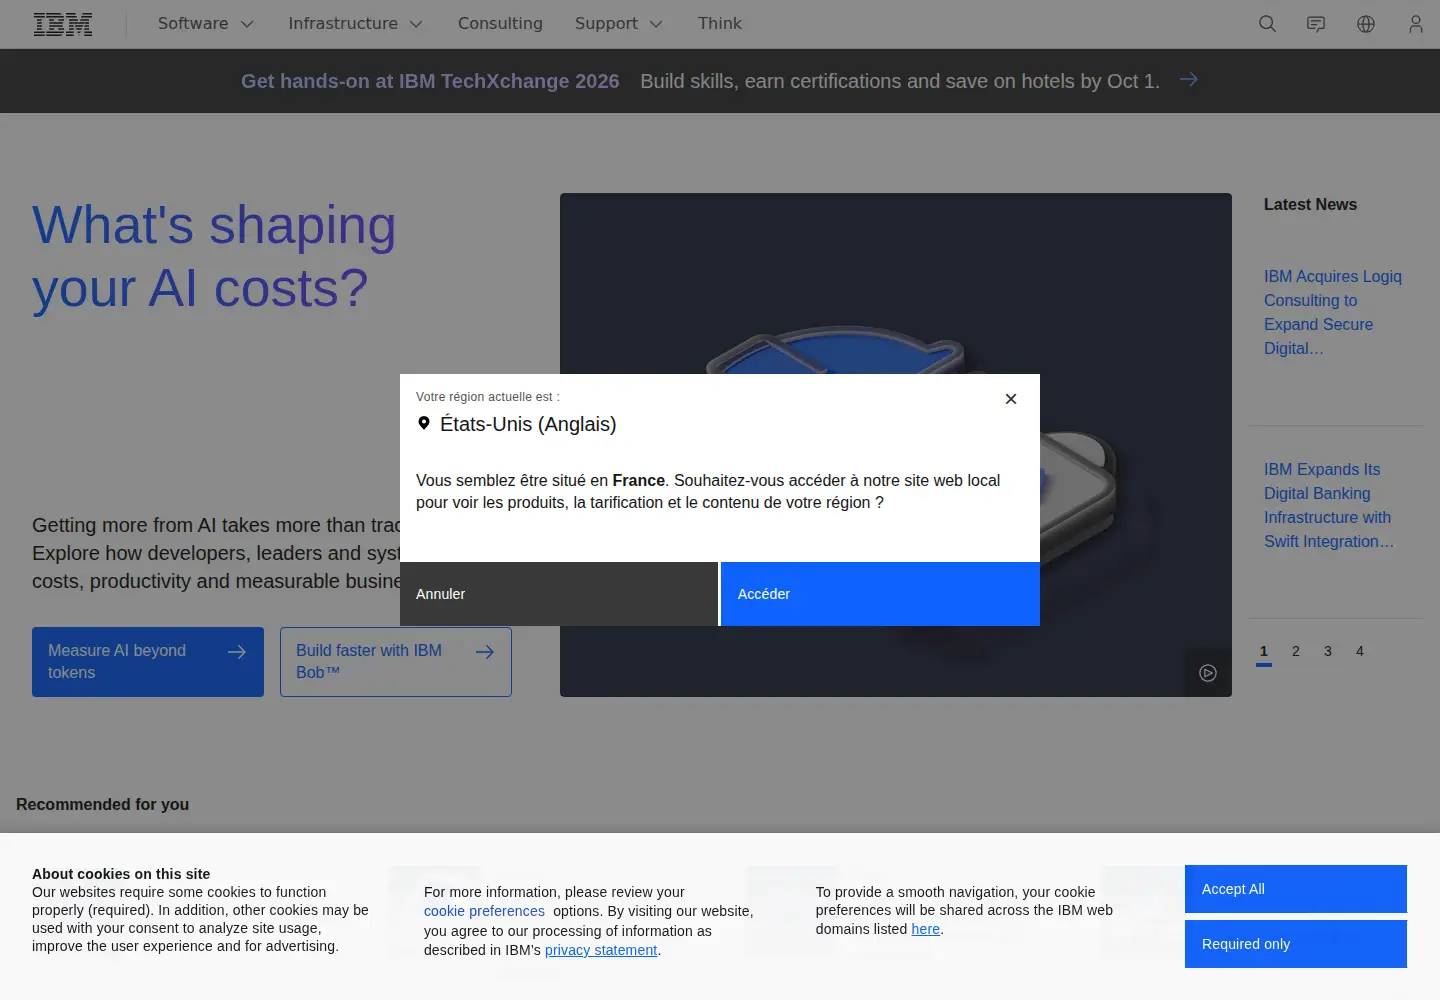
Task: Open the privacy statement link
Action: pos(601,950)
